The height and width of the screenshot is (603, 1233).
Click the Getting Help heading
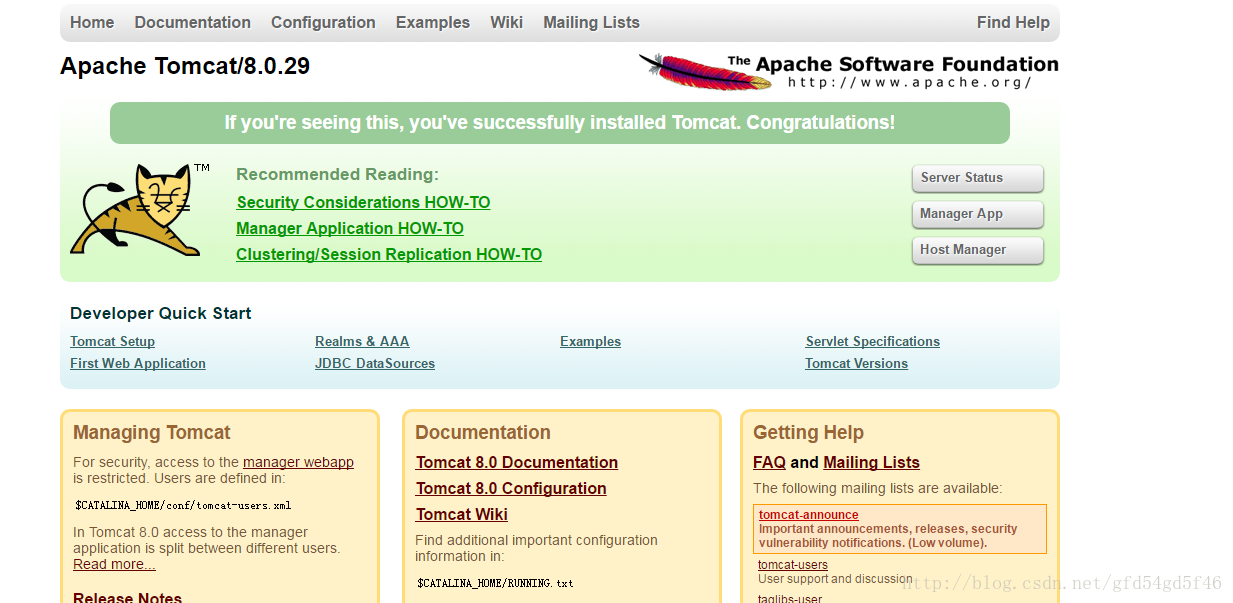[808, 432]
